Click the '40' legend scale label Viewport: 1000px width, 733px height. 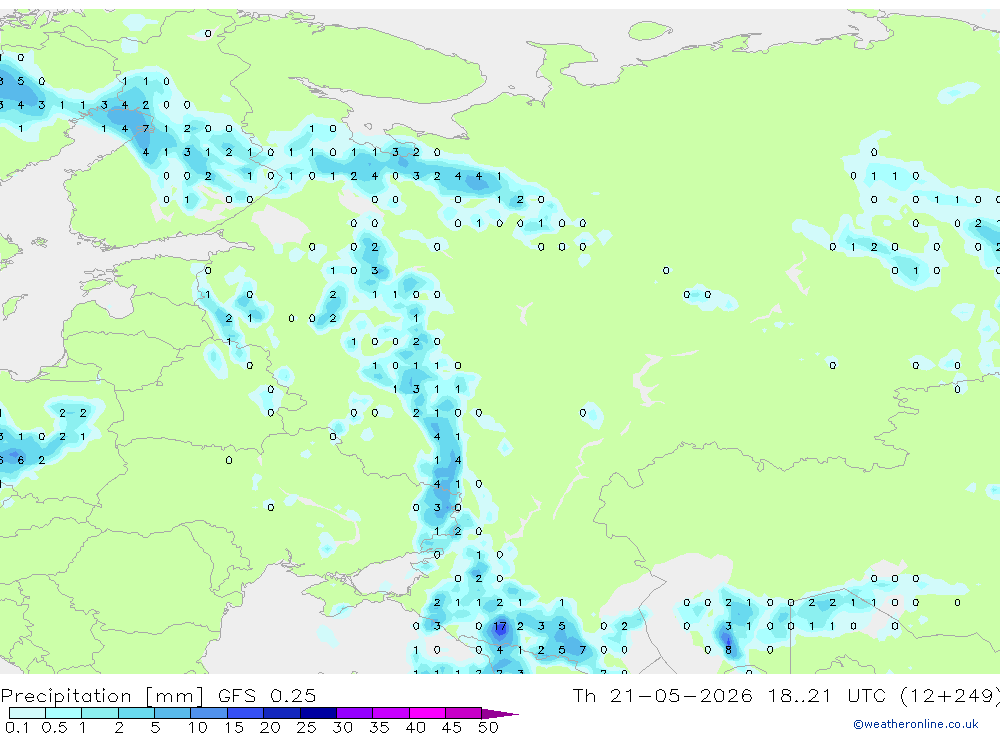click(415, 727)
